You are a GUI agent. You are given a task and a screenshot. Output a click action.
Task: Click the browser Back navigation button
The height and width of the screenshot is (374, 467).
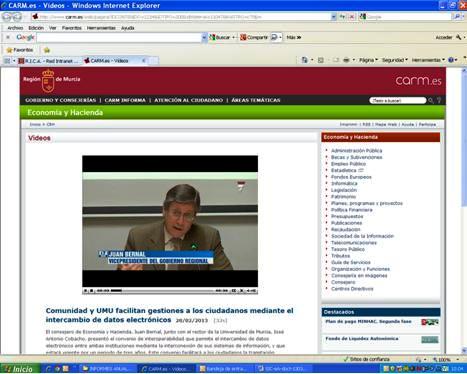[x=7, y=16]
